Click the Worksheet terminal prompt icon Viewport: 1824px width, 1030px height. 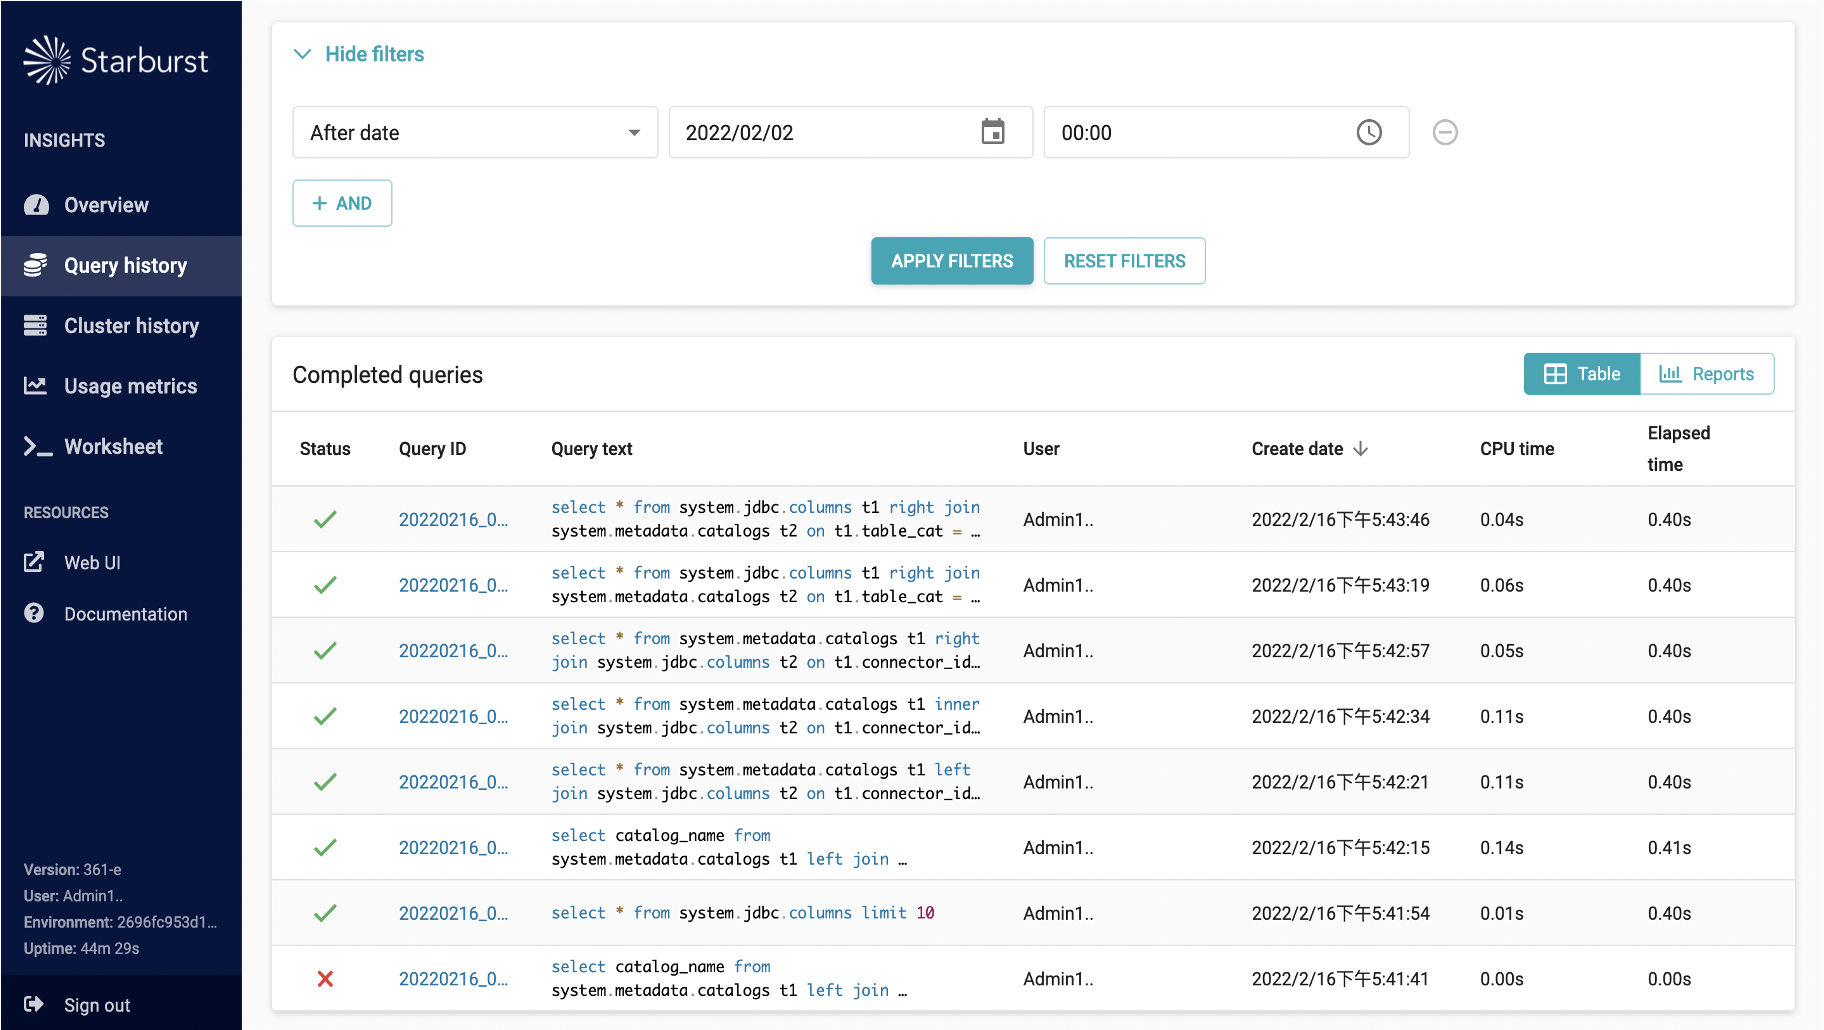[38, 446]
